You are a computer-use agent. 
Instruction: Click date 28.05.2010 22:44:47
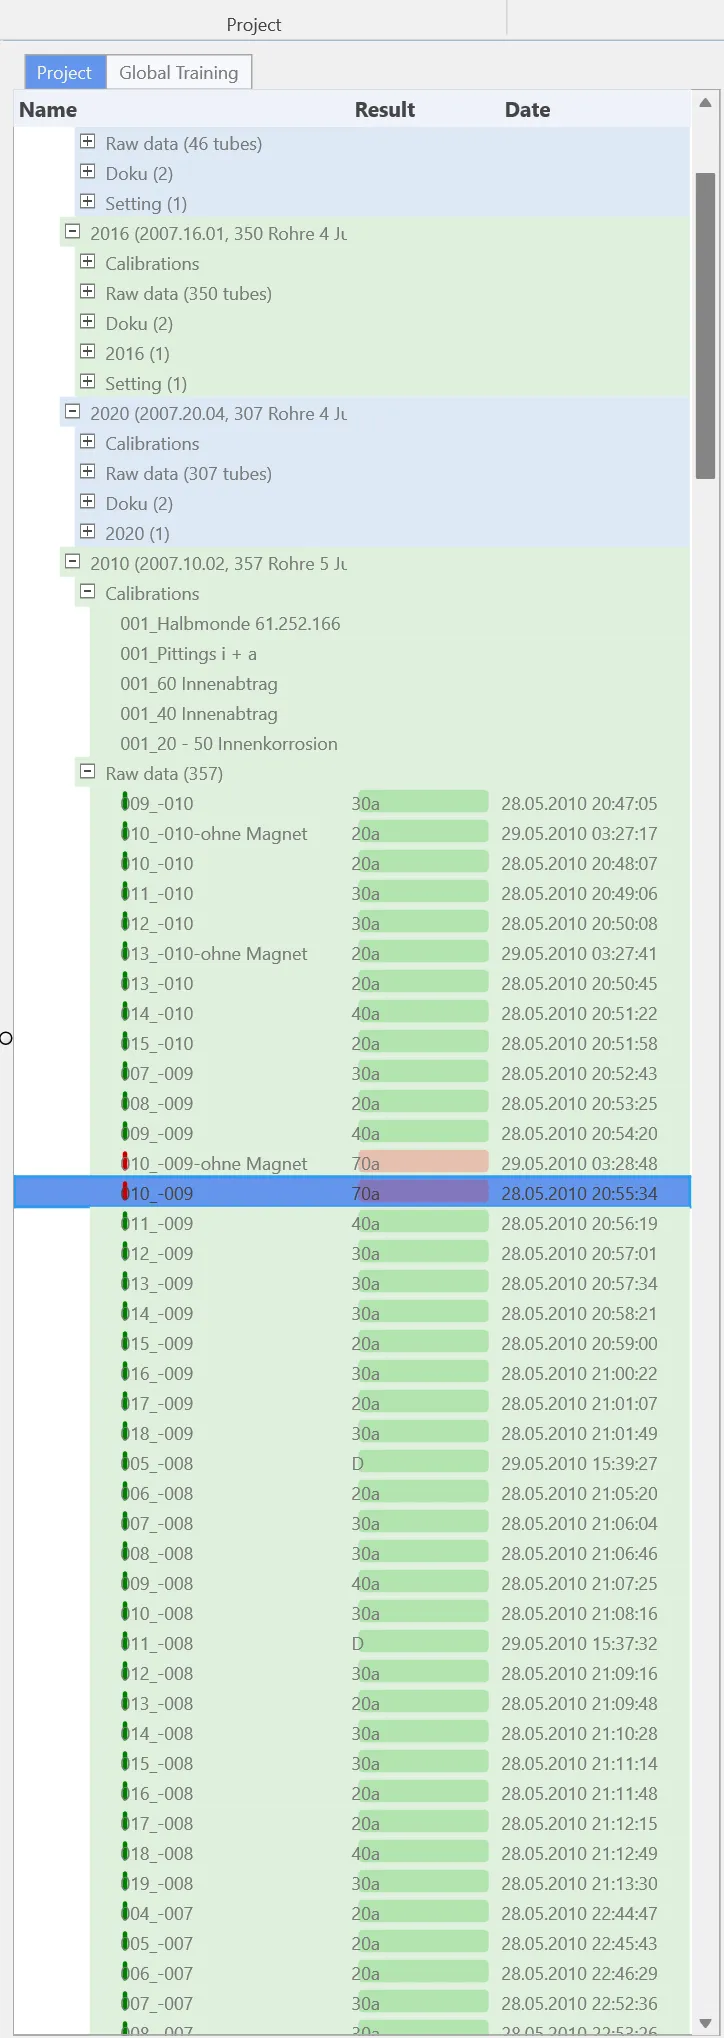click(580, 1913)
